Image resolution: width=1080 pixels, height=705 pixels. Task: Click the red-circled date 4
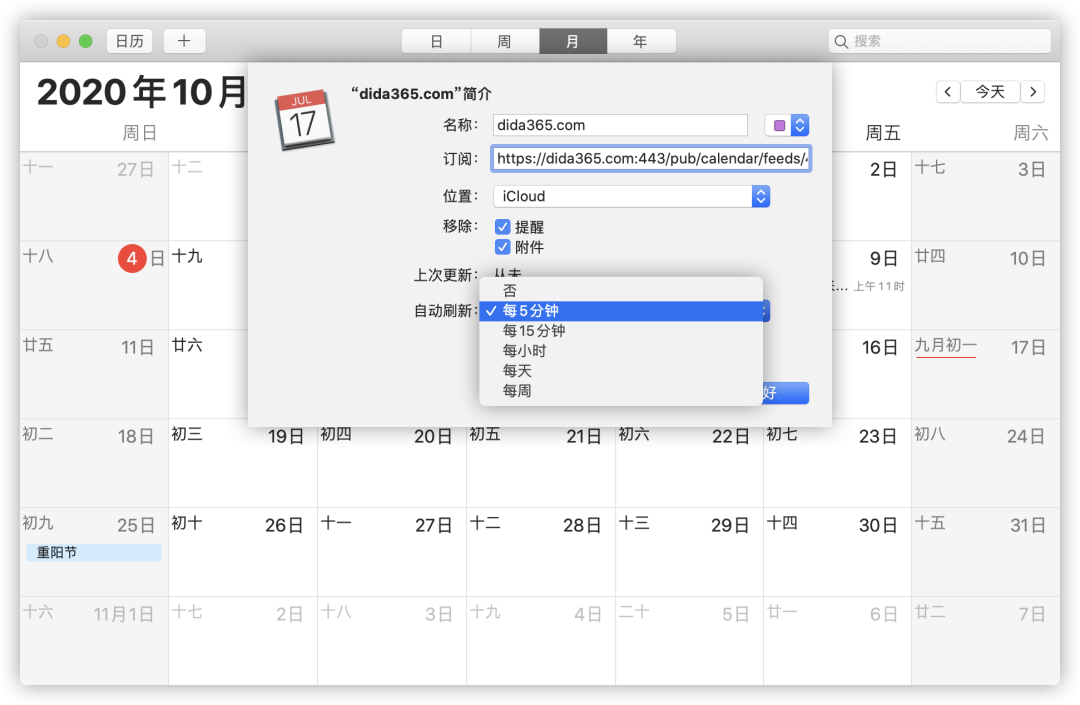coord(132,258)
